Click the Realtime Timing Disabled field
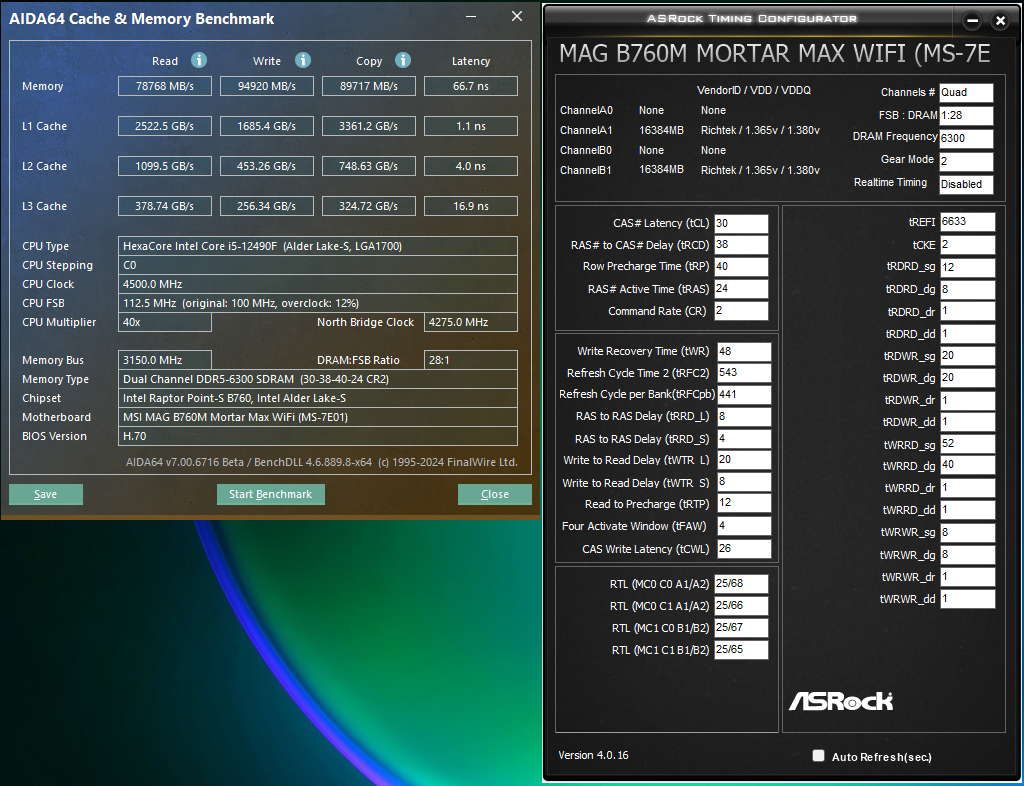The image size is (1024, 786). [966, 184]
